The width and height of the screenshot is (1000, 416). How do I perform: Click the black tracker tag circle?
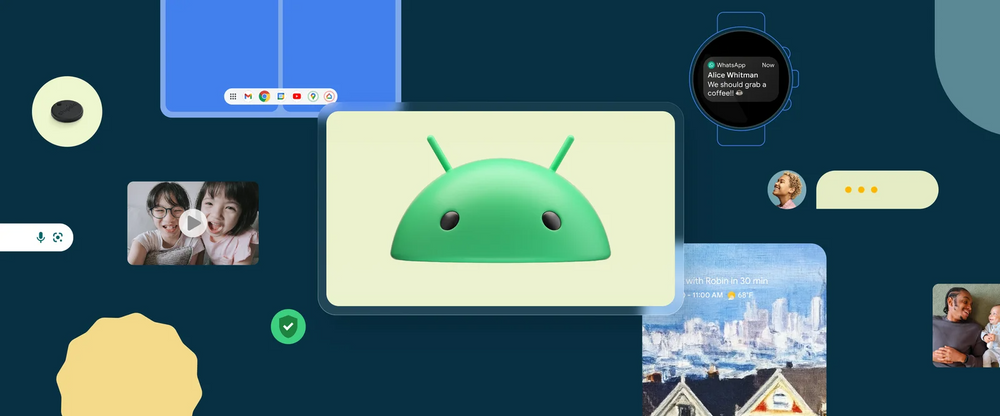67,112
